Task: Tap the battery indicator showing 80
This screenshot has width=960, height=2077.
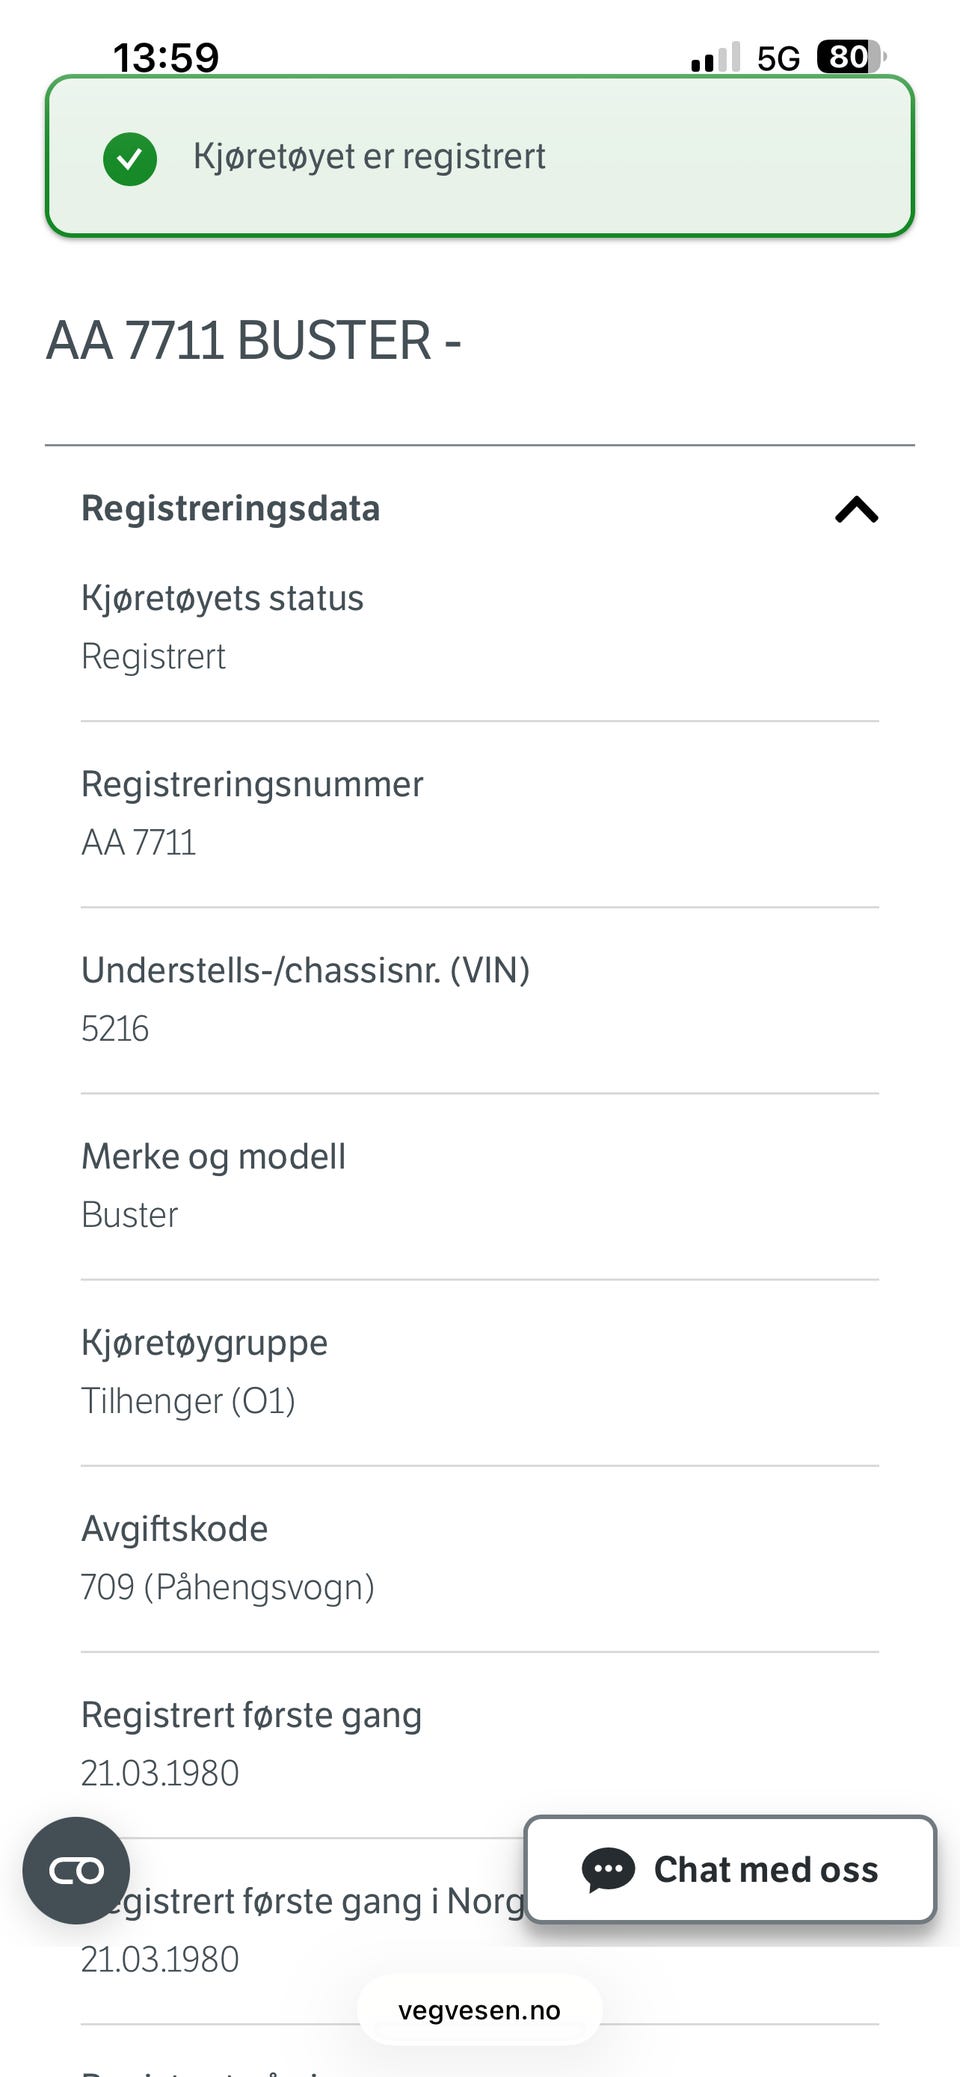Action: pos(851,57)
